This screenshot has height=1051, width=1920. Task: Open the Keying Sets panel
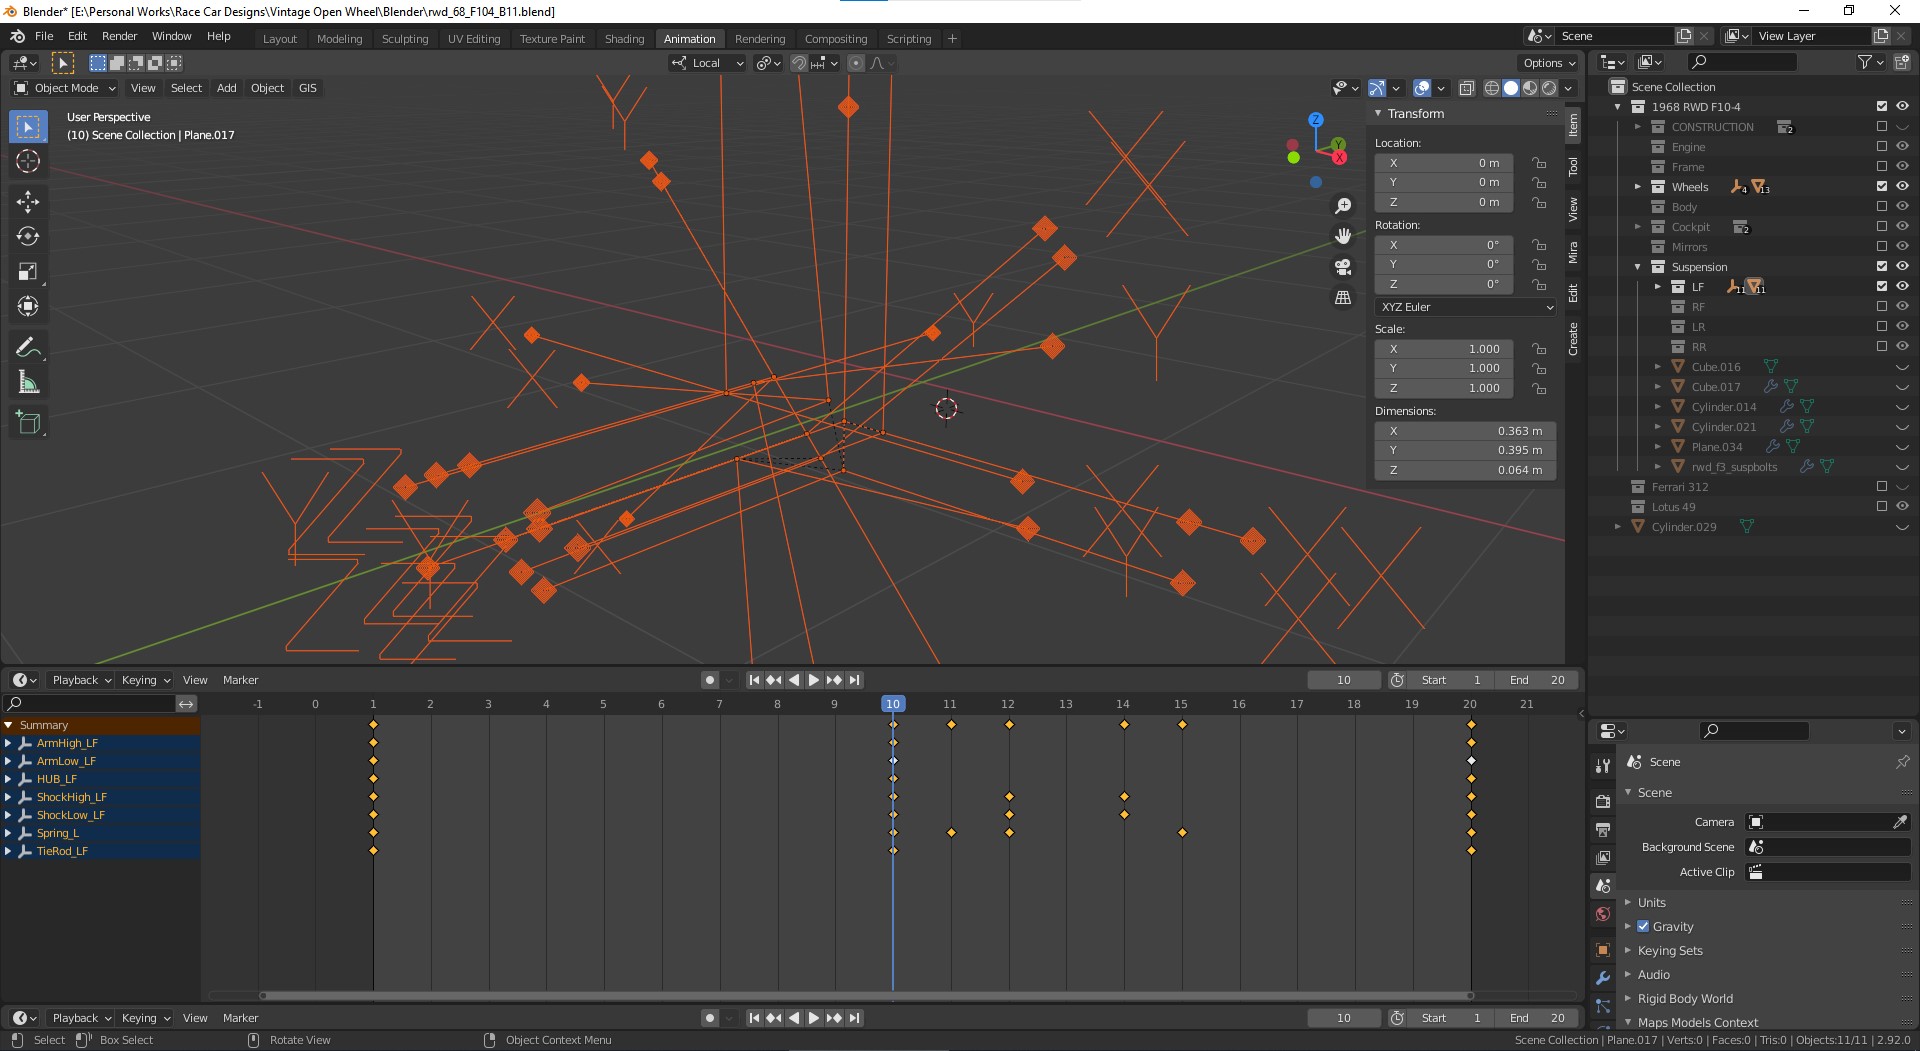[x=1669, y=951]
